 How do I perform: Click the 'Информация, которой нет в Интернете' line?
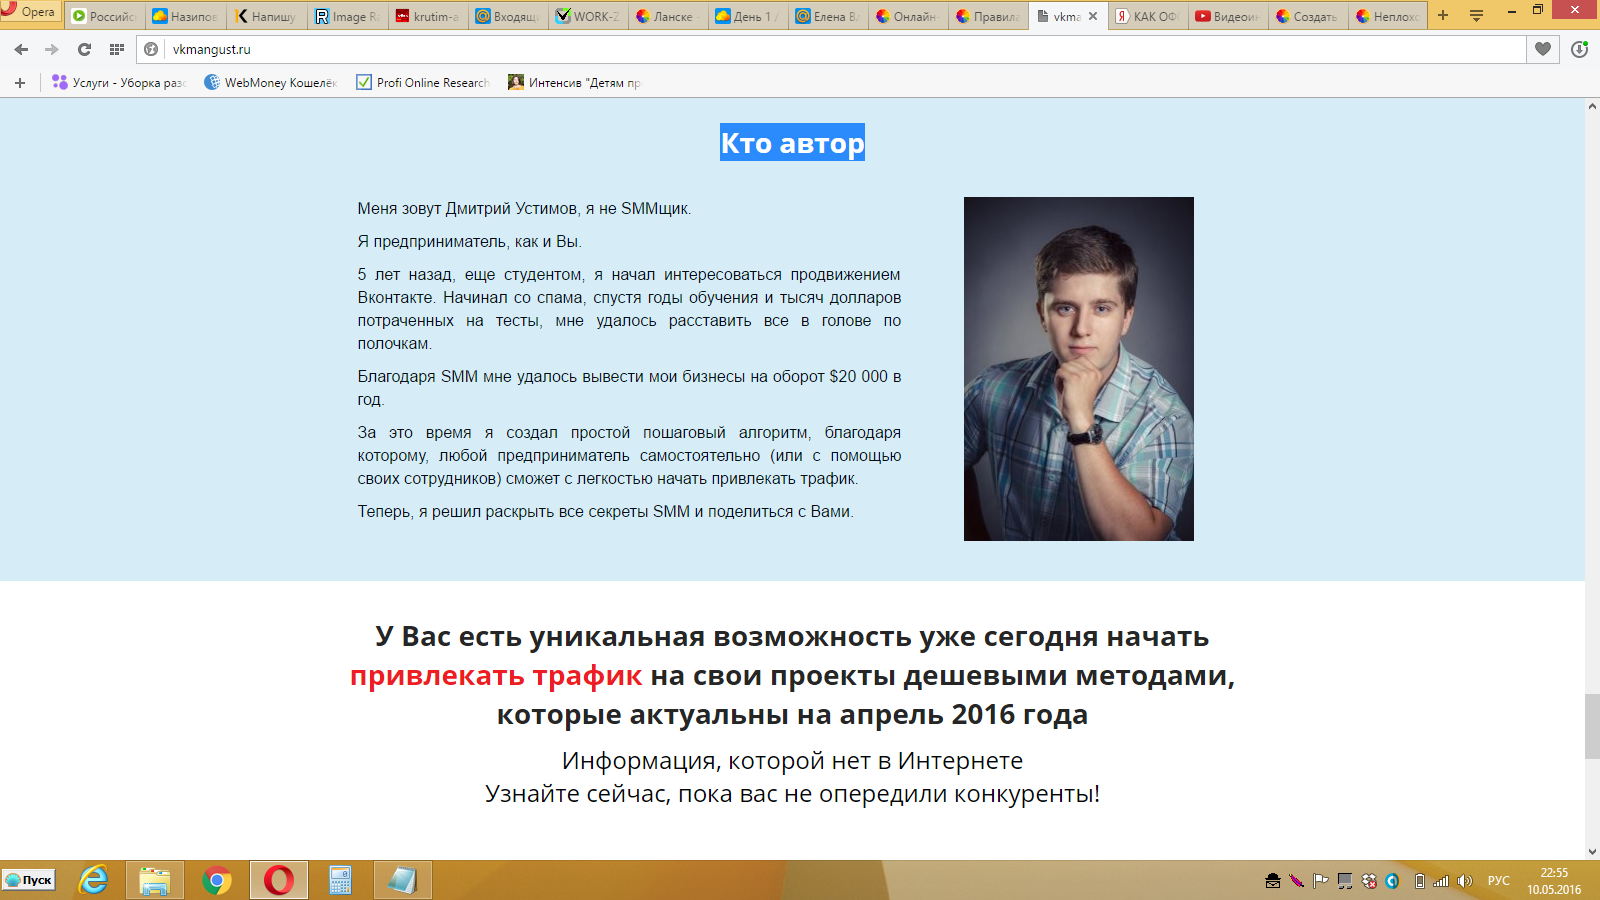tap(792, 761)
